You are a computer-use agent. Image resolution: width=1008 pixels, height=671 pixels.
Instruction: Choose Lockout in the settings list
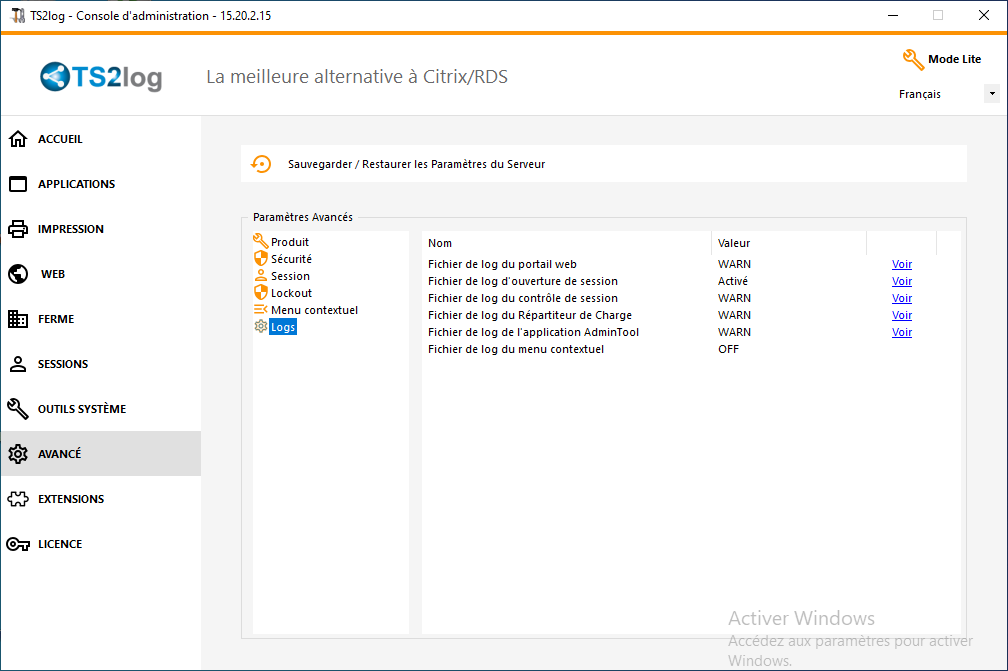tap(291, 293)
